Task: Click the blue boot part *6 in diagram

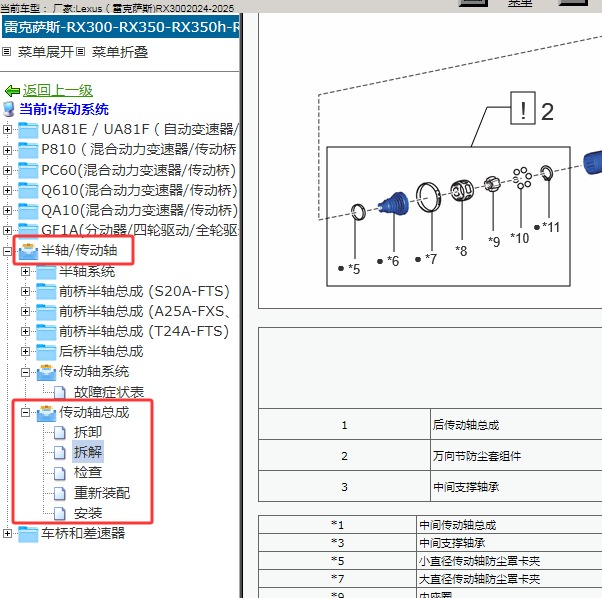Action: coord(394,203)
